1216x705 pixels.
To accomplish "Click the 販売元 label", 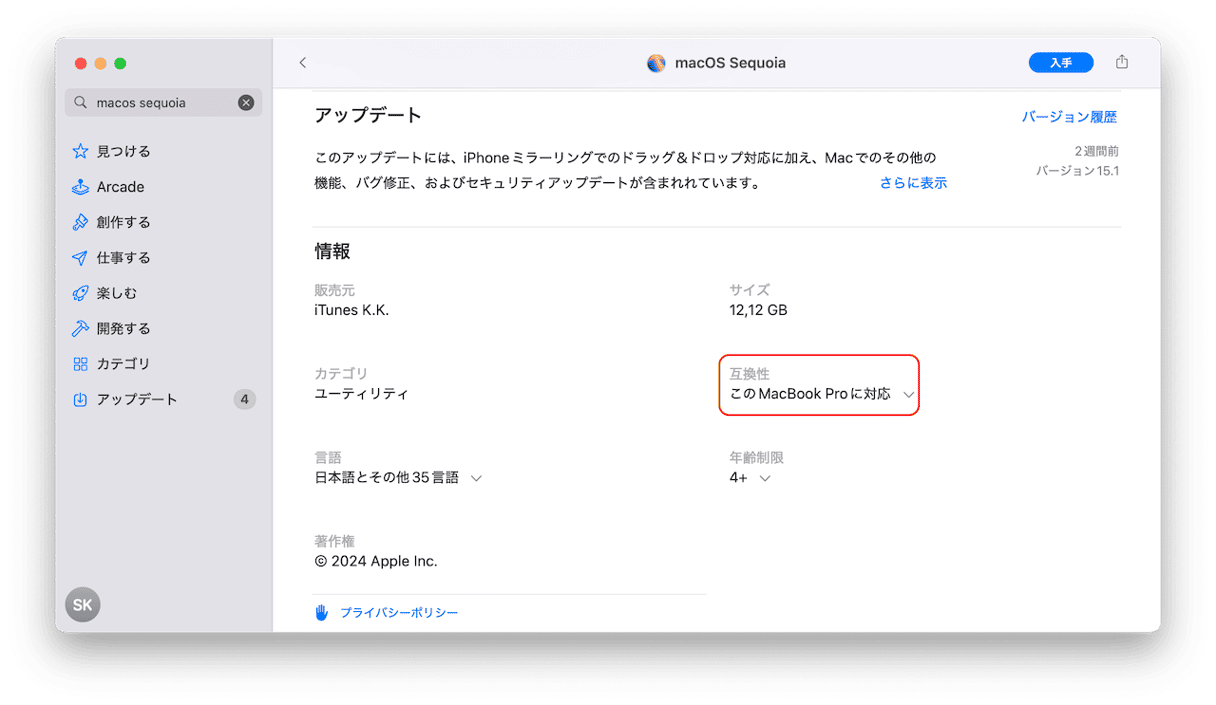I will [x=334, y=290].
